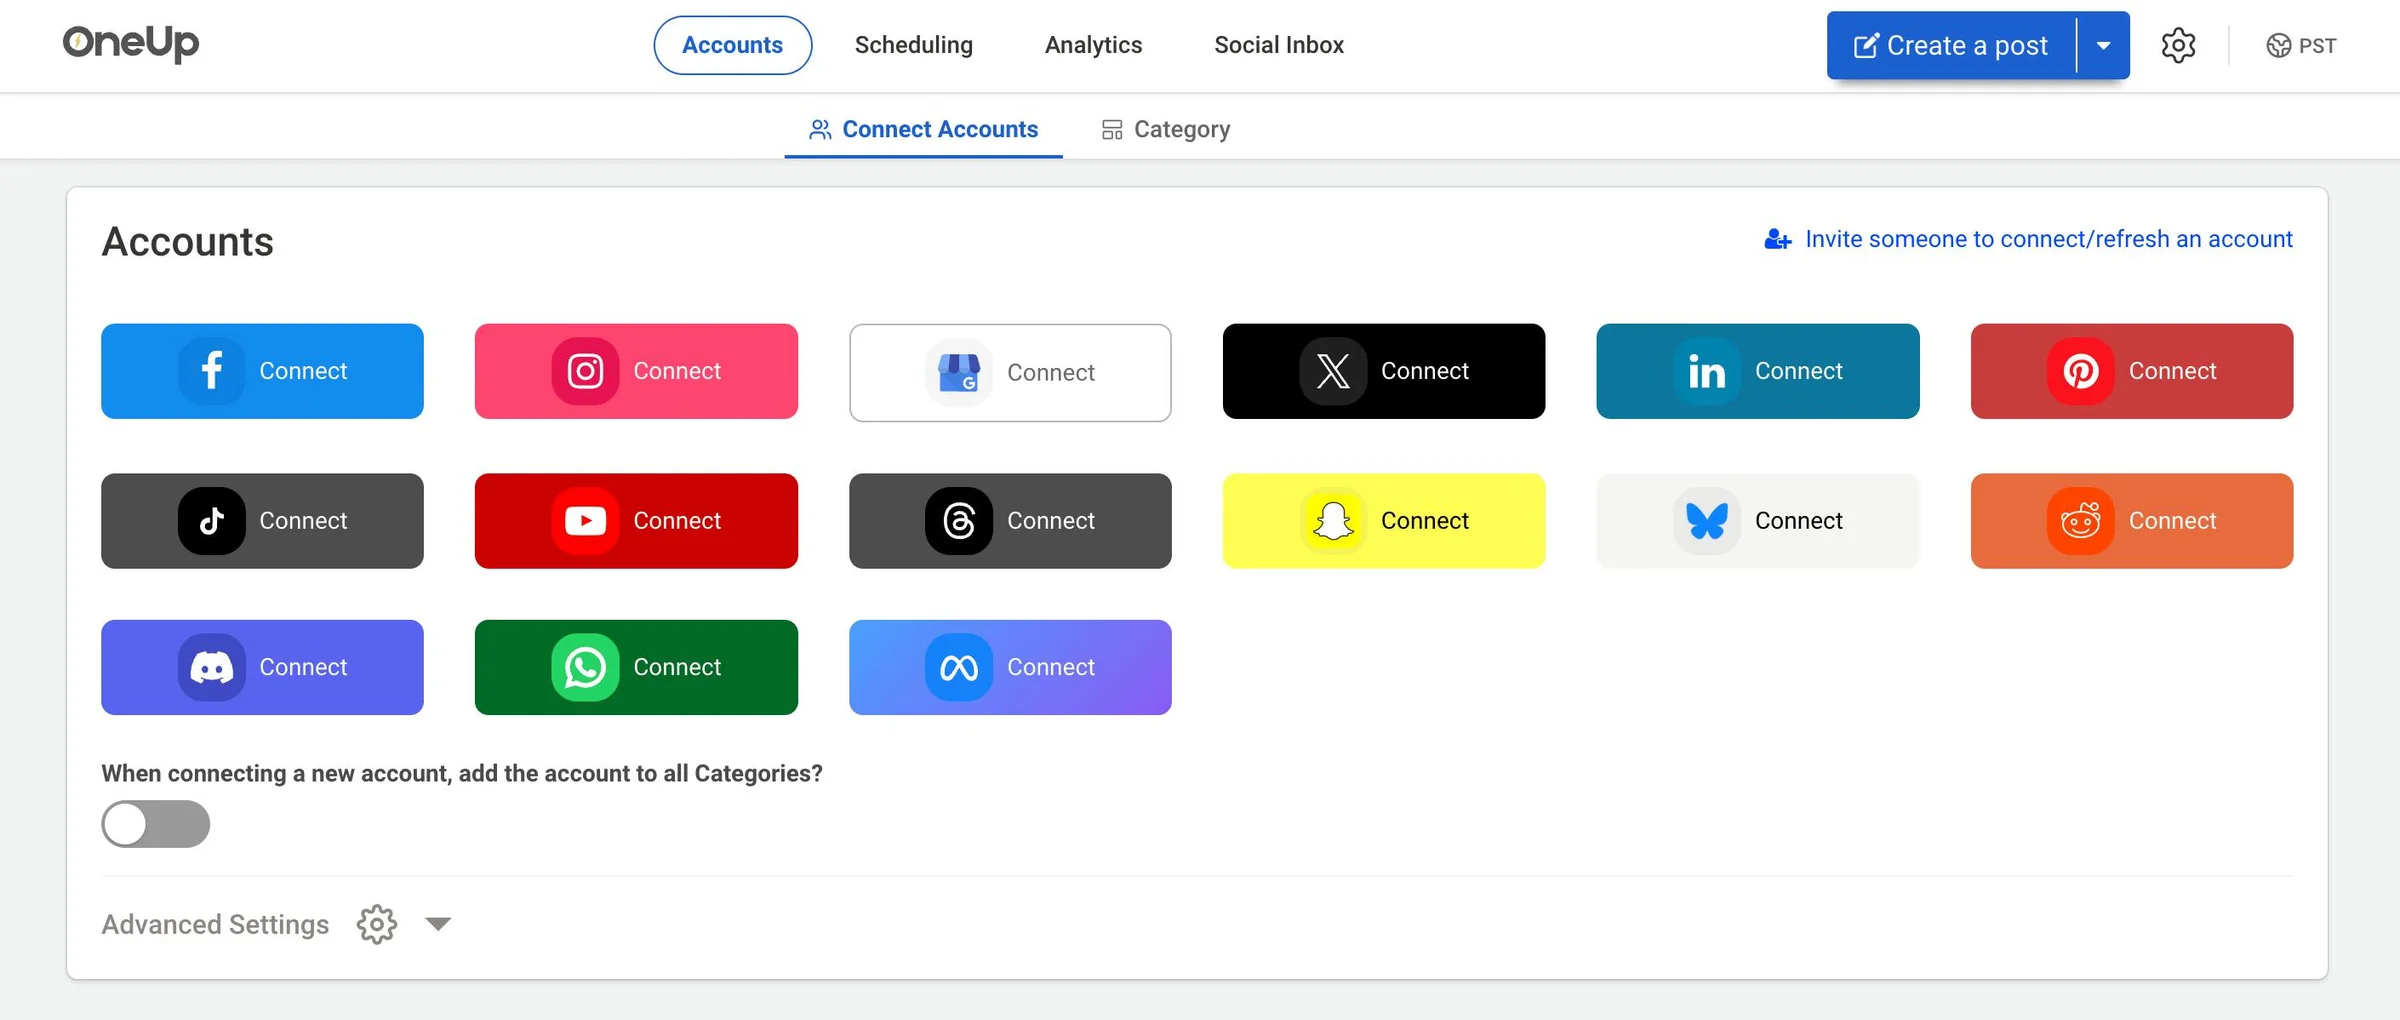The image size is (2400, 1020).
Task: Select the Connect Accounts sub-tab
Action: coord(923,129)
